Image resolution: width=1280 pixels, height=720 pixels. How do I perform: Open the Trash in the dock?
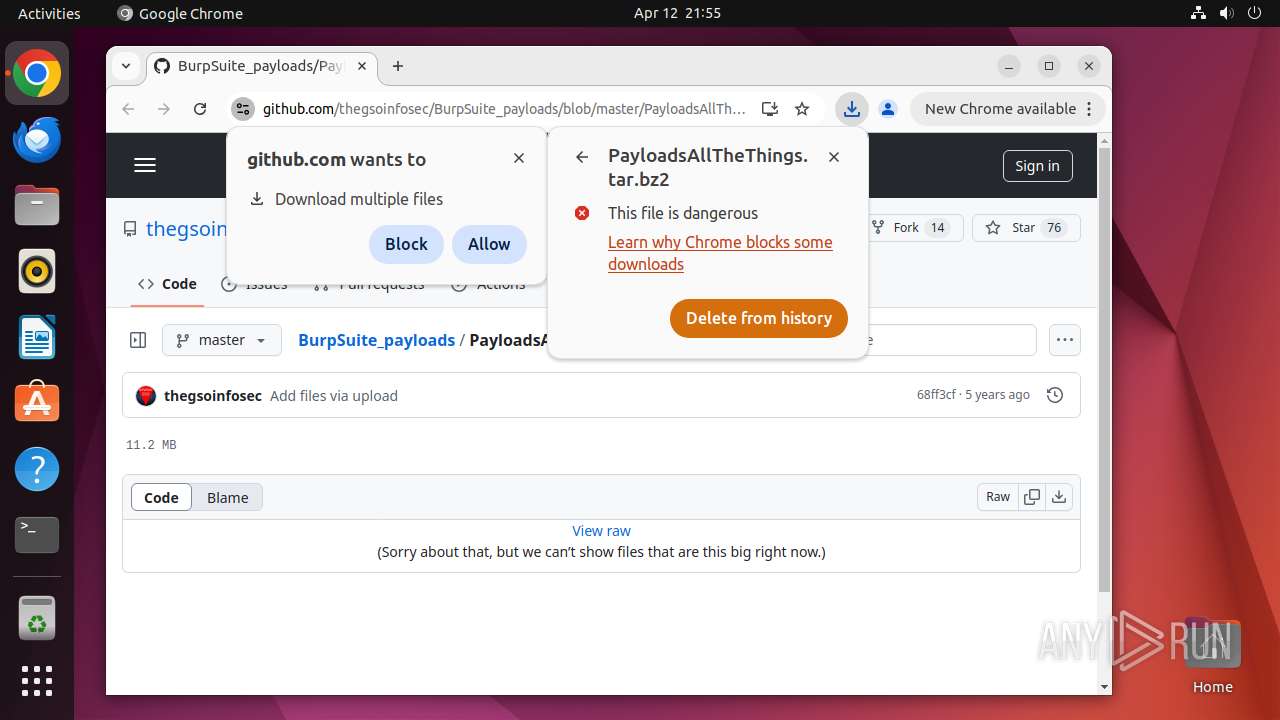pos(37,618)
